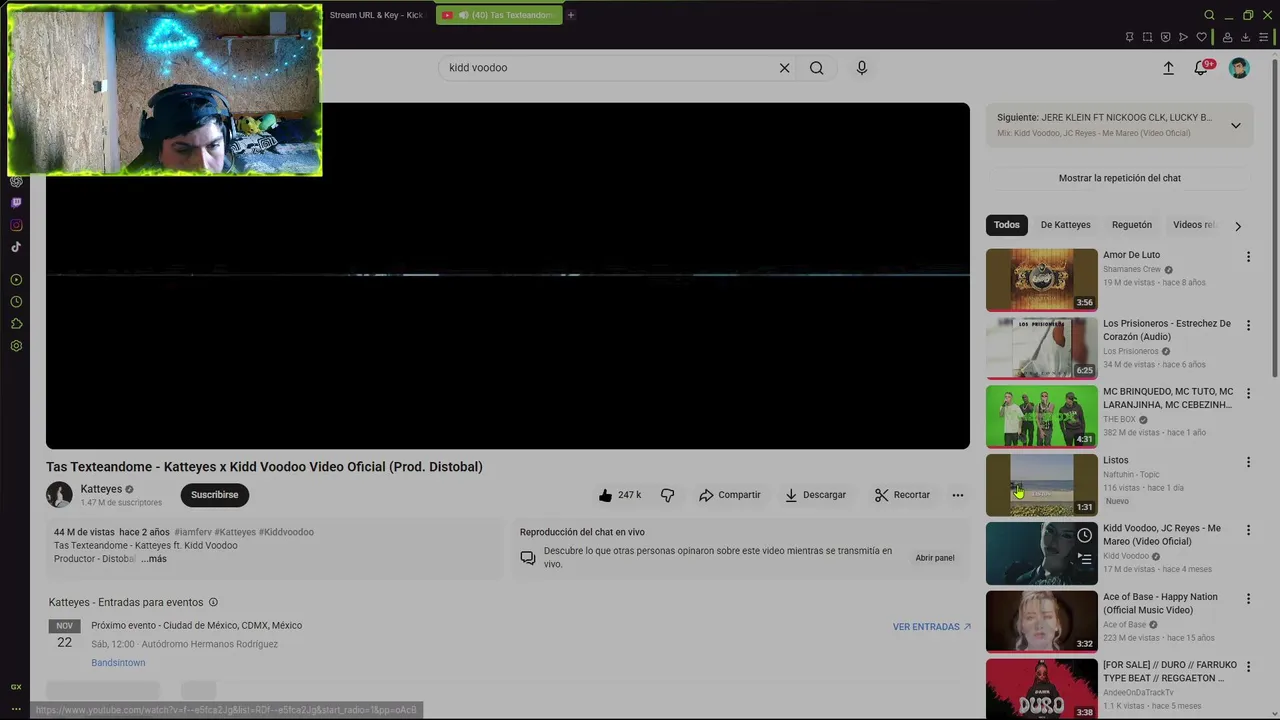The width and height of the screenshot is (1280, 720).
Task: Clear the search box text
Action: tap(784, 68)
